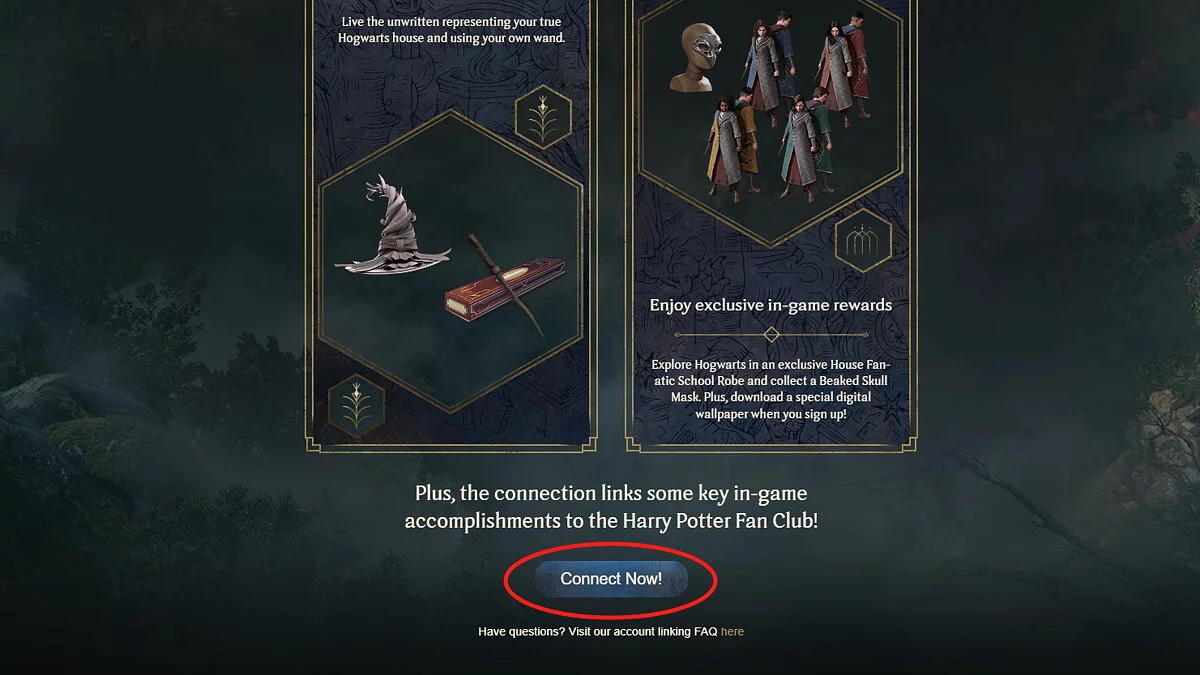Viewport: 1200px width, 675px height.
Task: Select the green-robed student pair
Action: [x=806, y=147]
